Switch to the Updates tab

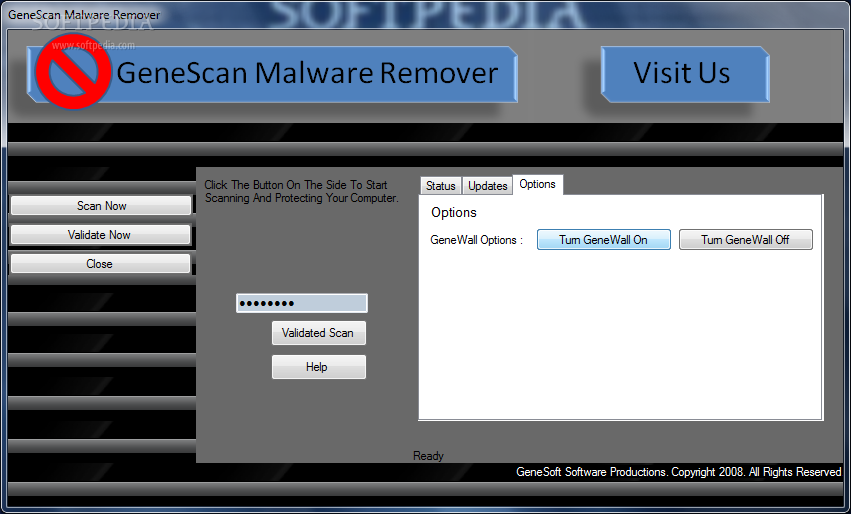pos(487,186)
